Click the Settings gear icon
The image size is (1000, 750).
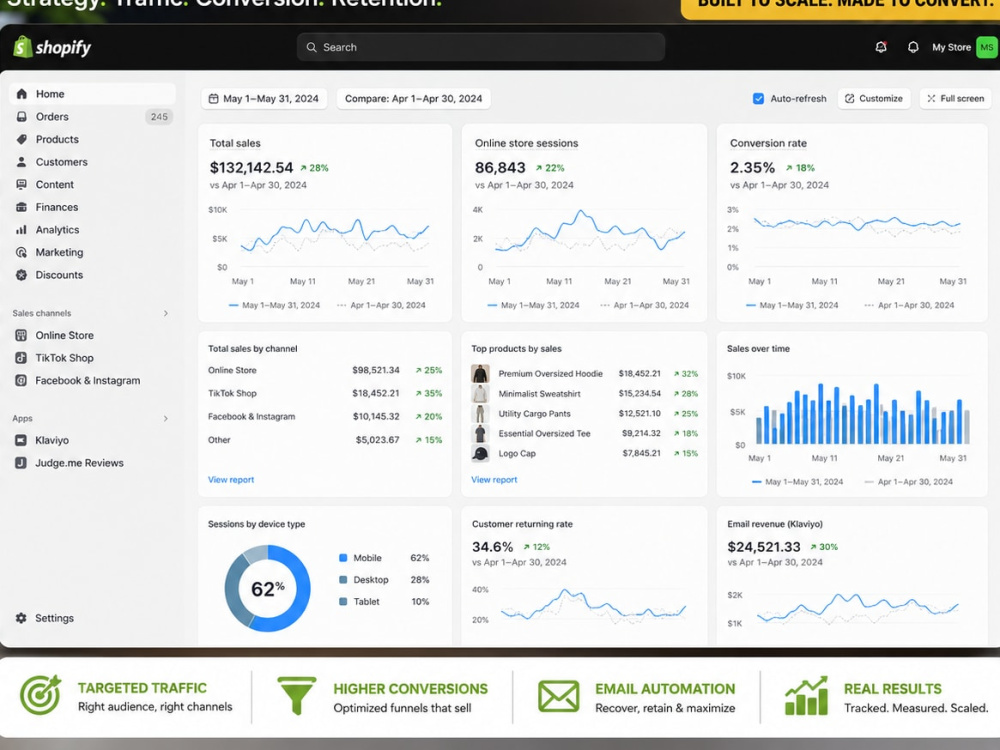coord(21,618)
